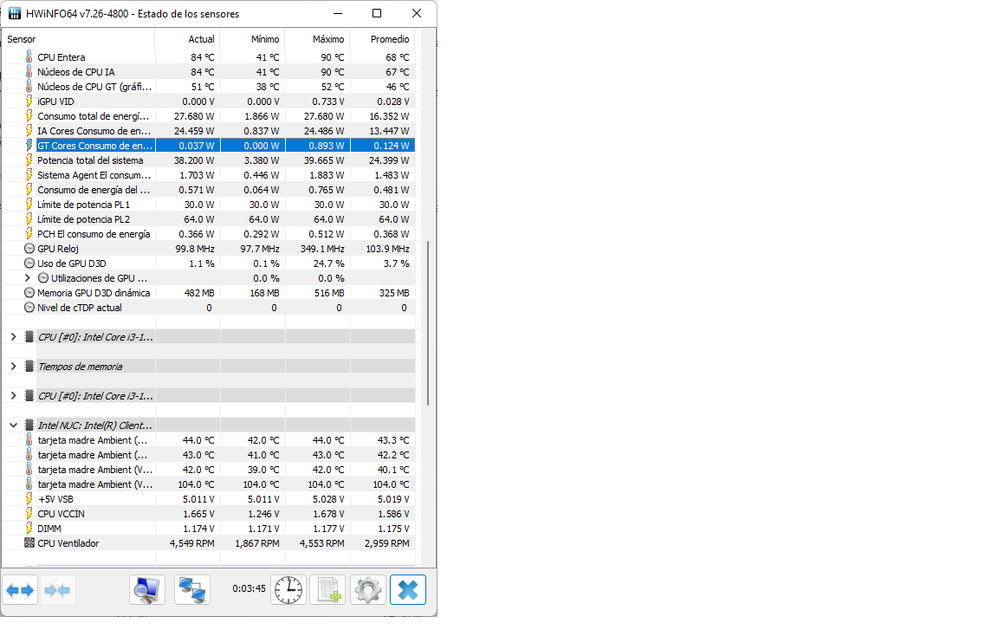
Task: Close the HWiNFO64 window
Action: 416,13
